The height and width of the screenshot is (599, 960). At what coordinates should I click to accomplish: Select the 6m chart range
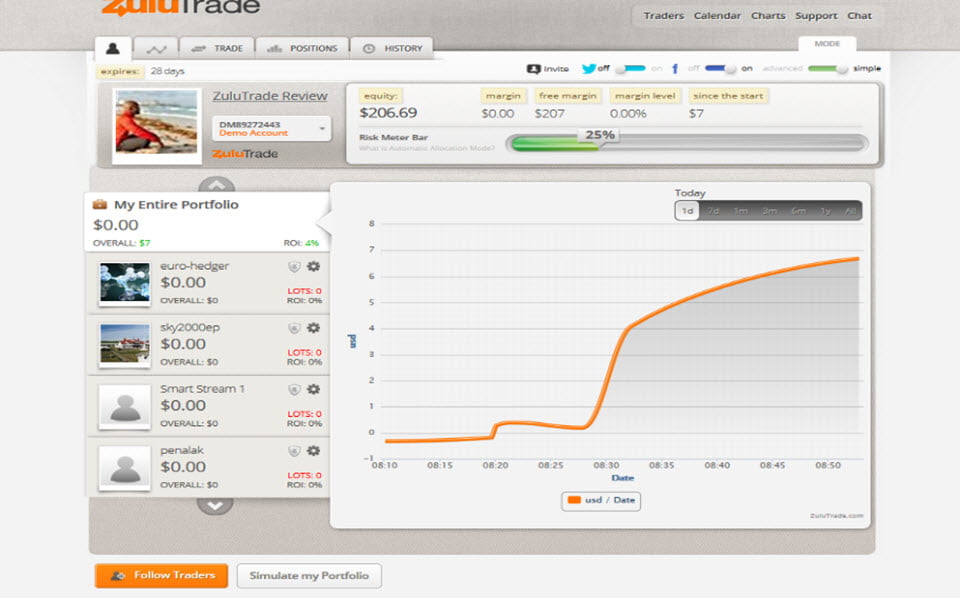(x=798, y=211)
